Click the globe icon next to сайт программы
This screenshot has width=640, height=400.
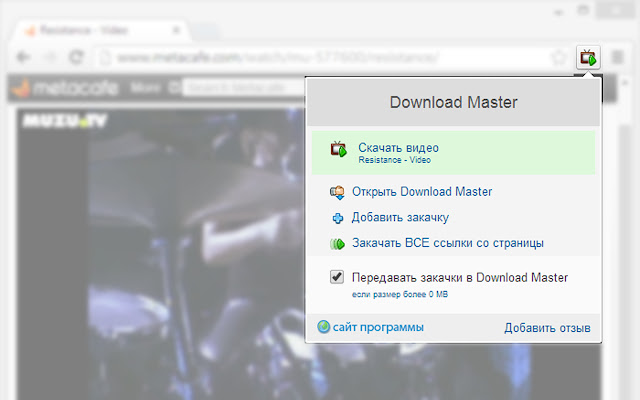tap(324, 327)
